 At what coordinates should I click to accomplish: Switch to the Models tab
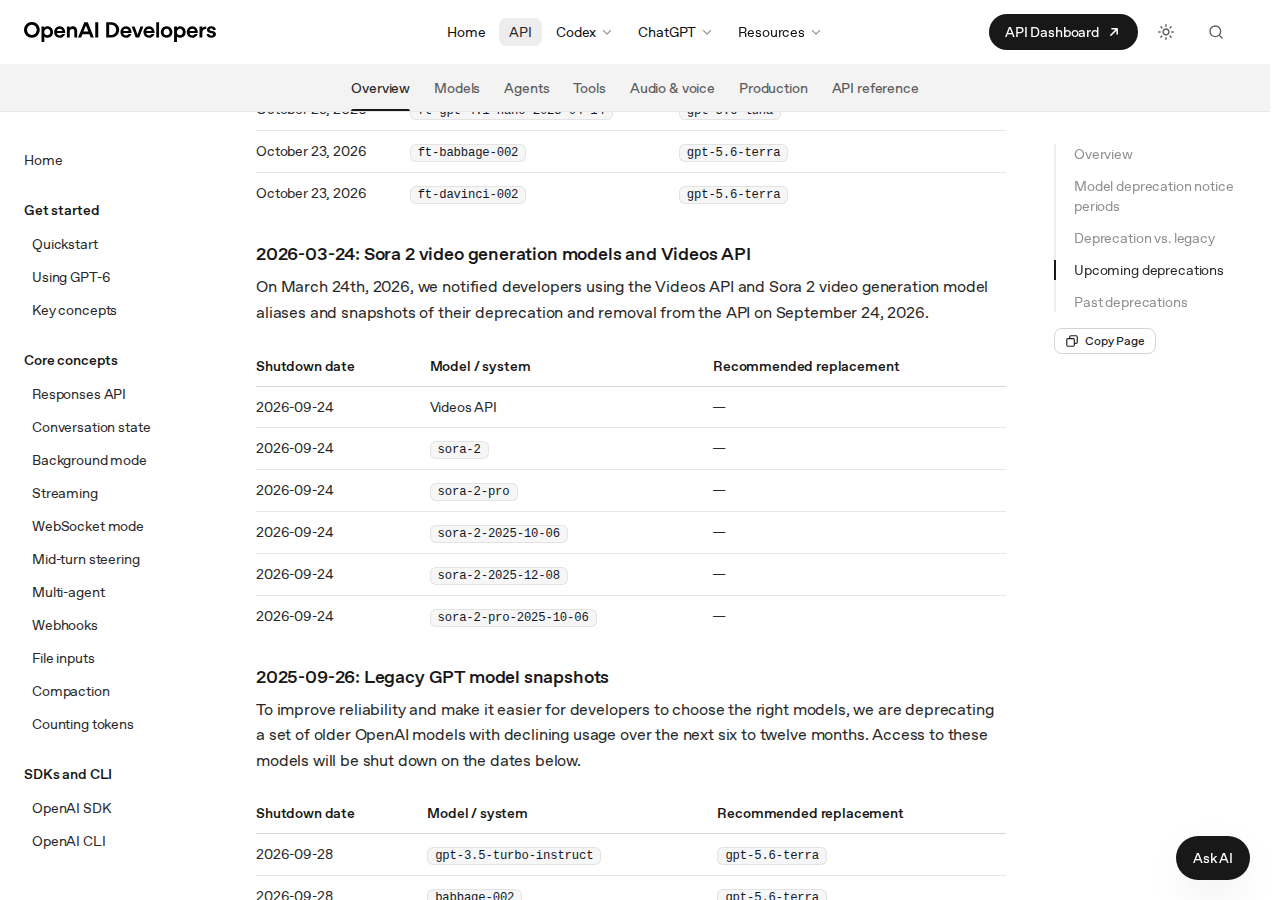pos(457,88)
